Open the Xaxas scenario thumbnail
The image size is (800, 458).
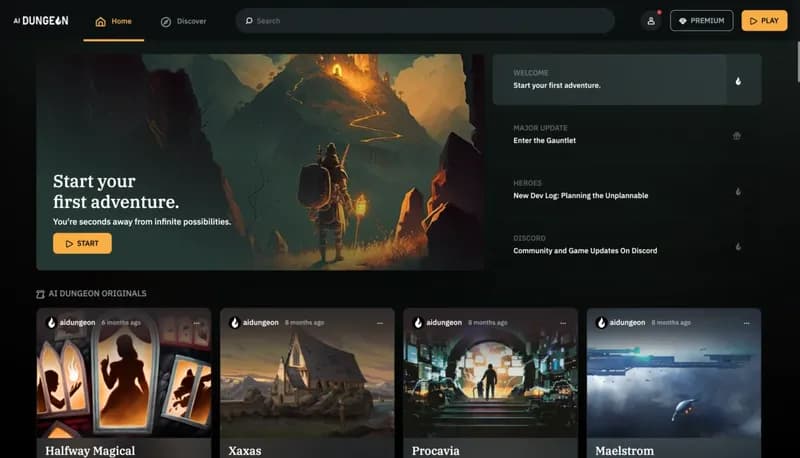(x=307, y=372)
